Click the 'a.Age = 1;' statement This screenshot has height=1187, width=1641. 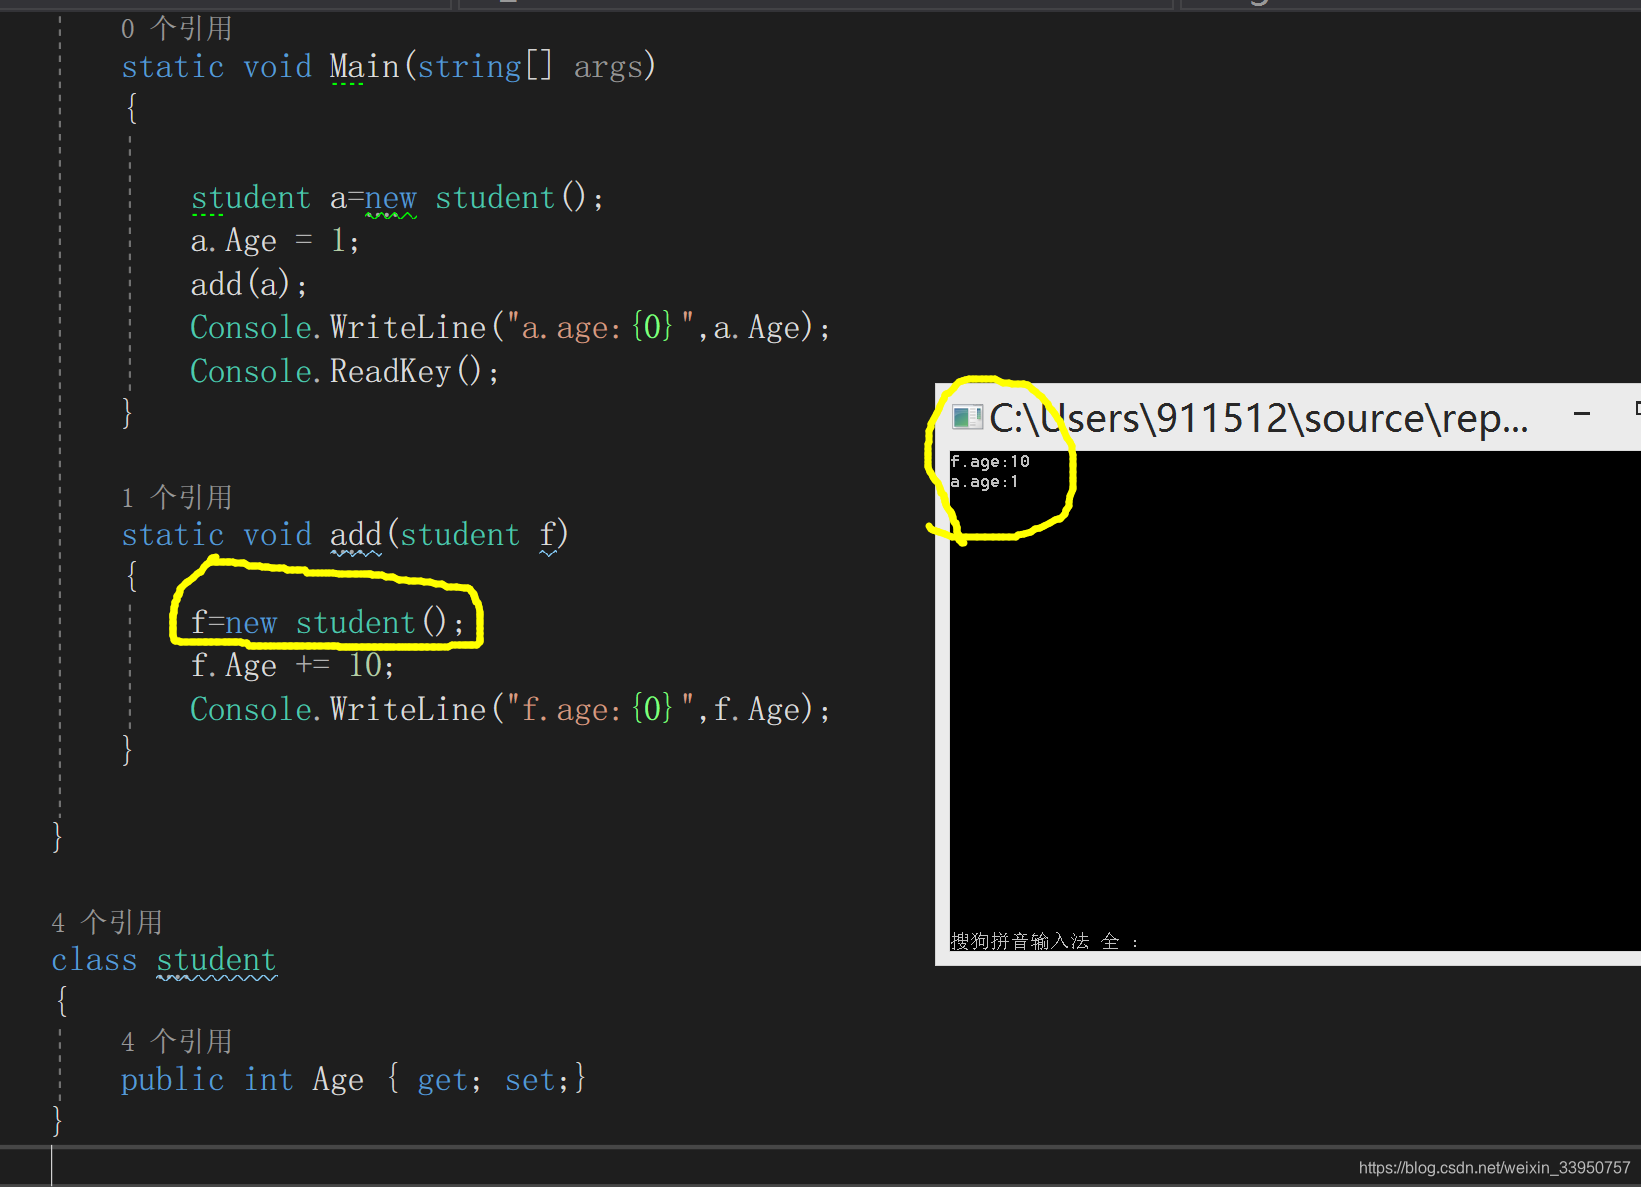point(275,241)
